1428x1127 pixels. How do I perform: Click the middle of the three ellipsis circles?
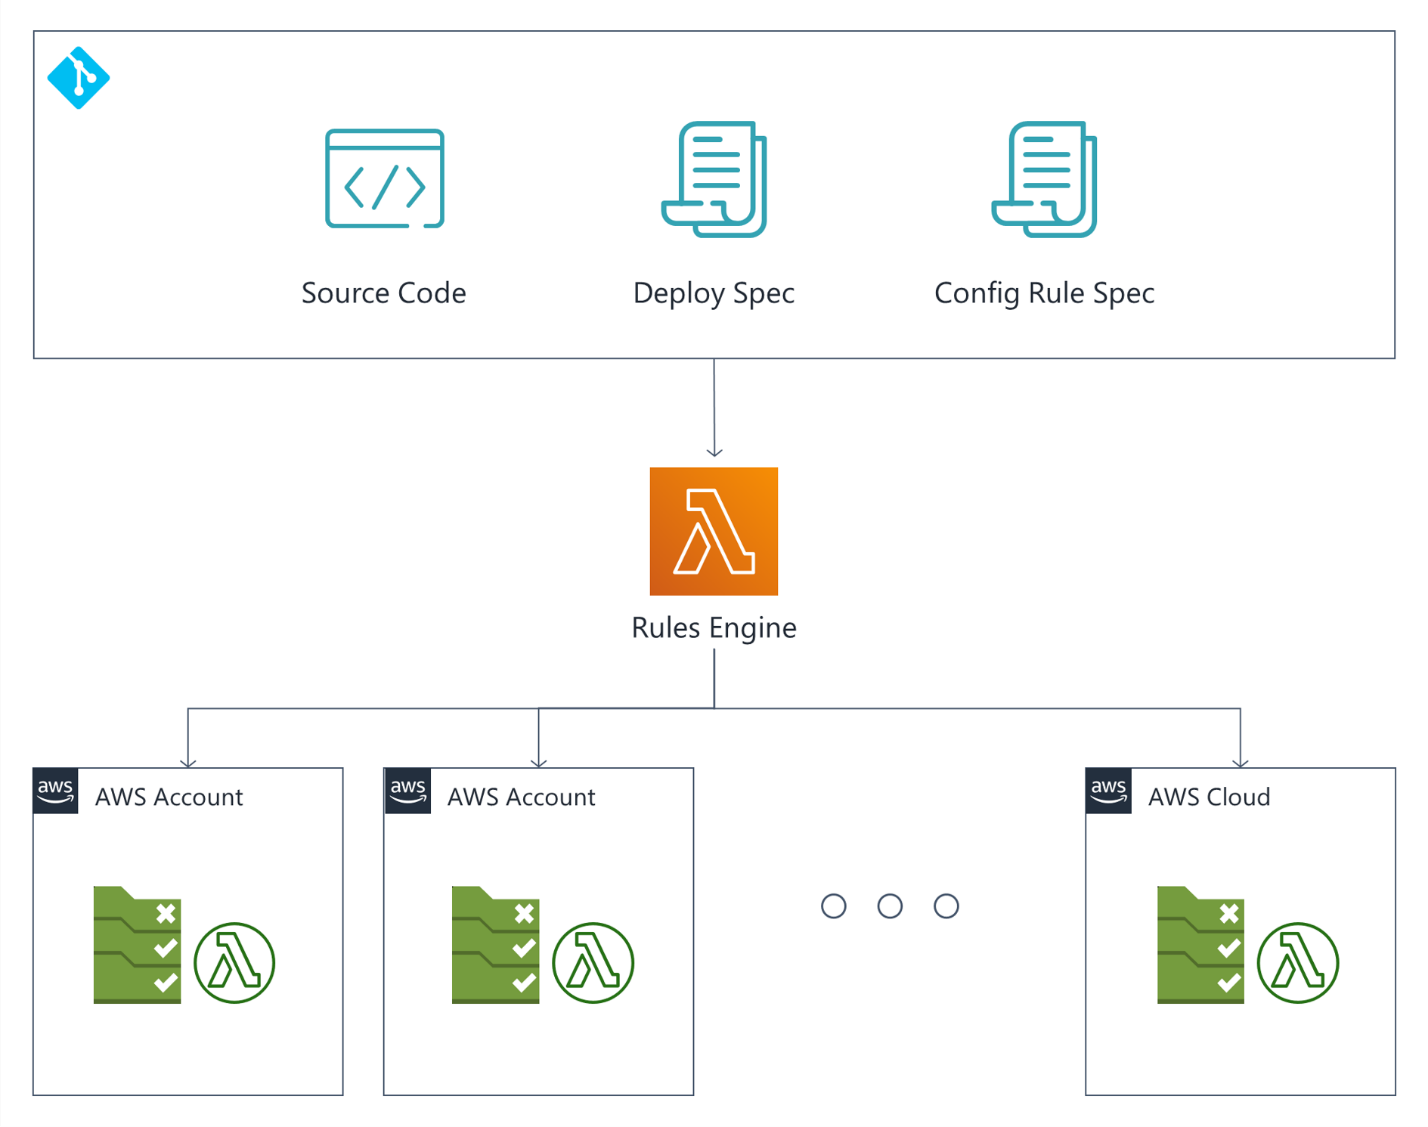(x=890, y=906)
